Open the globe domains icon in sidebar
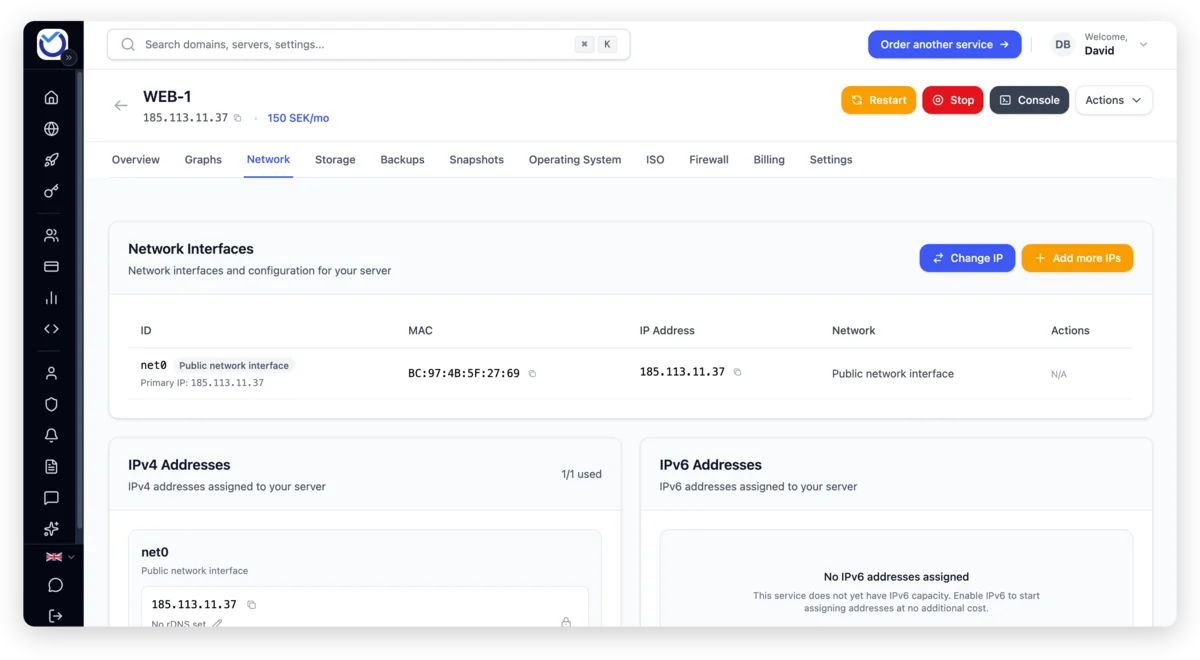Image resolution: width=1200 pixels, height=660 pixels. (x=51, y=129)
